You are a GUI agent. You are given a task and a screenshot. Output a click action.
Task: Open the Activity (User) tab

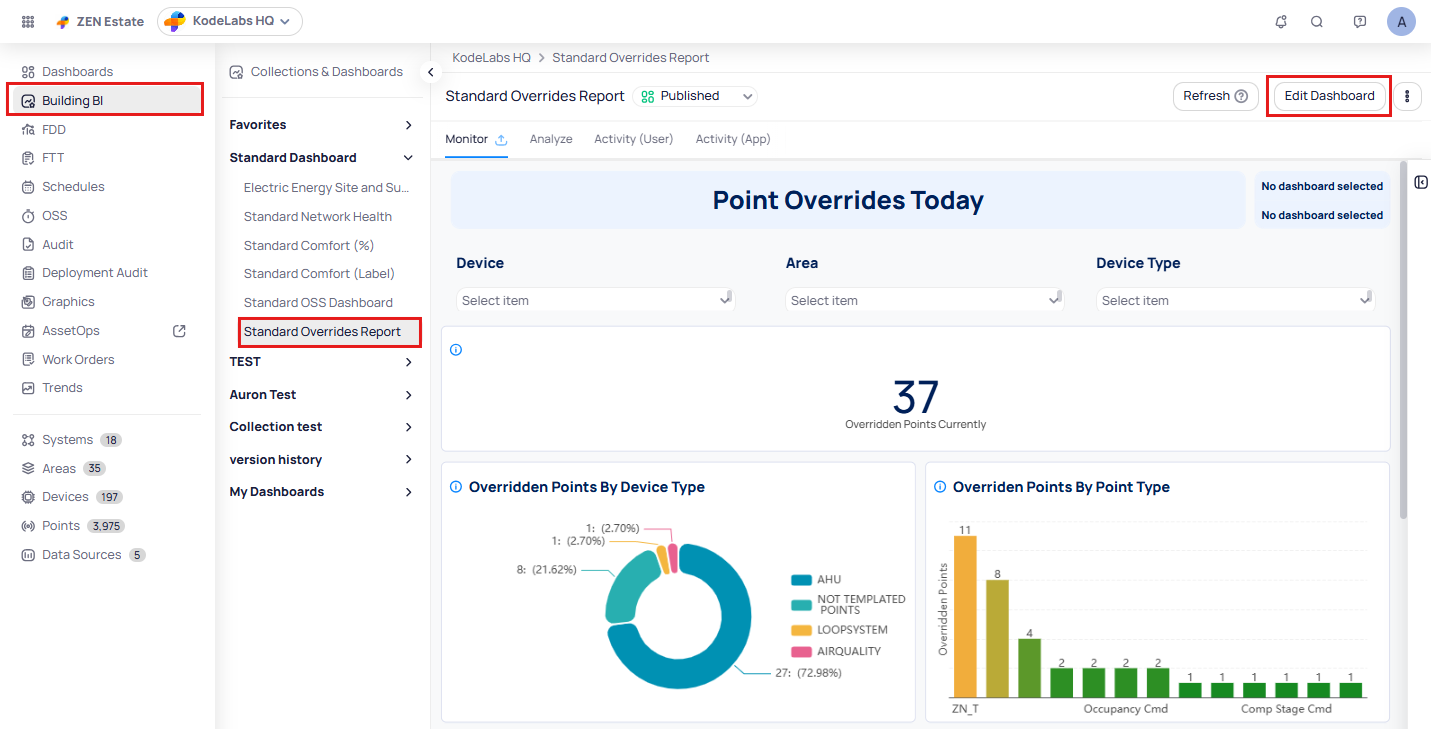[x=633, y=139]
